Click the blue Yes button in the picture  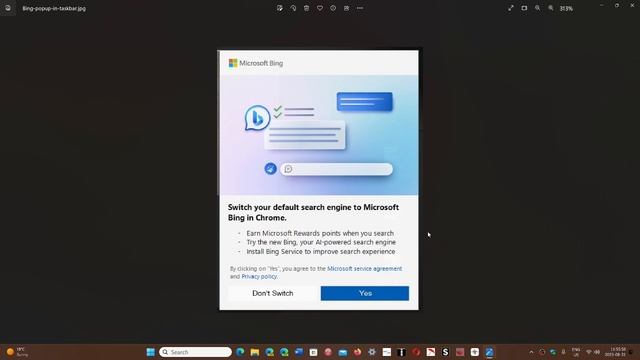pos(364,293)
